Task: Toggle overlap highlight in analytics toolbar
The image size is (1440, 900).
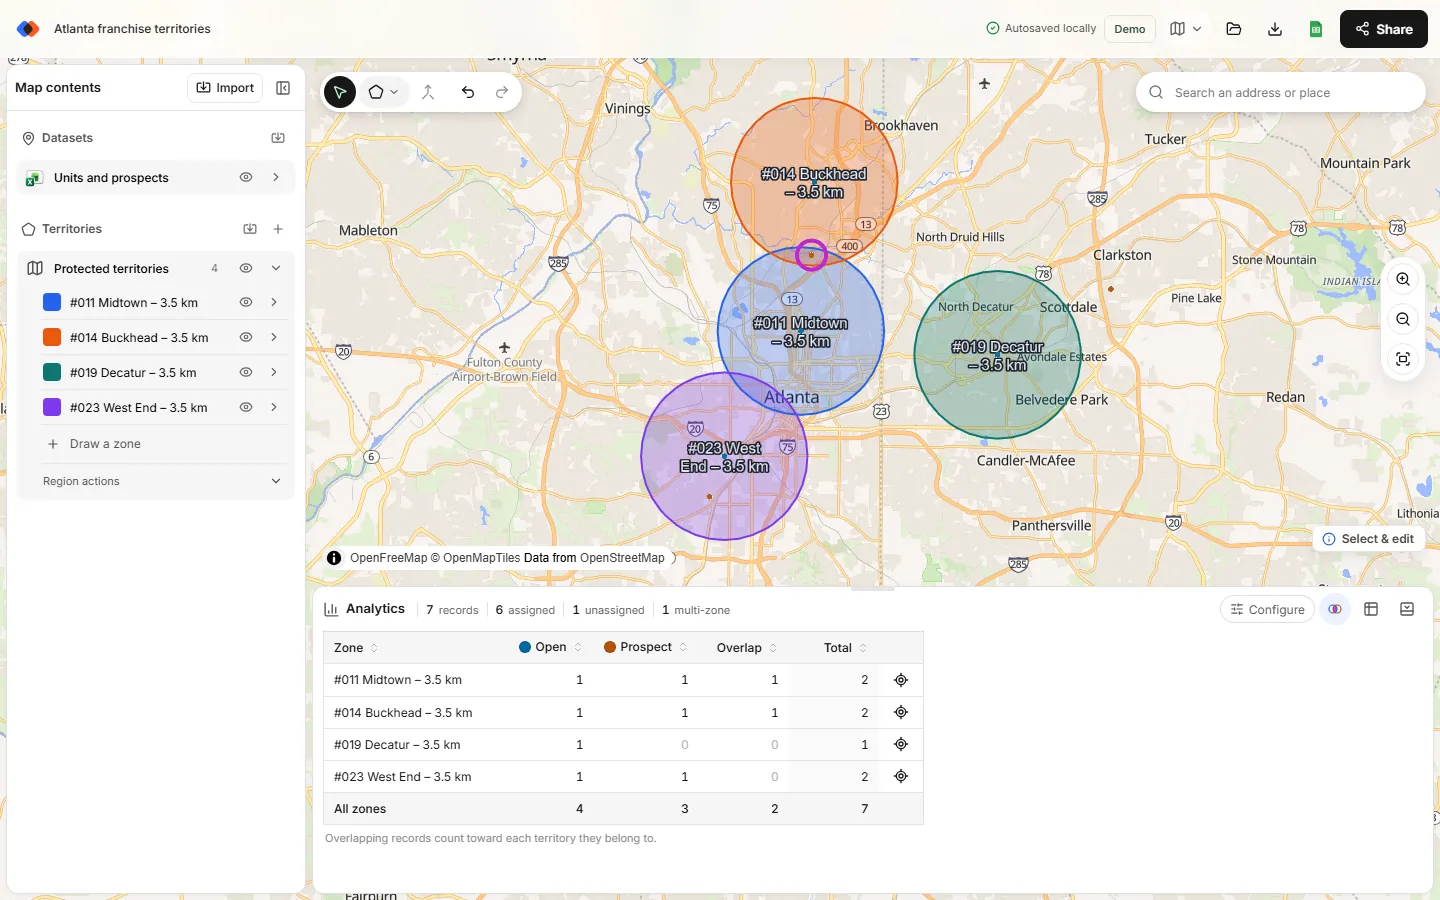Action: [x=1335, y=609]
